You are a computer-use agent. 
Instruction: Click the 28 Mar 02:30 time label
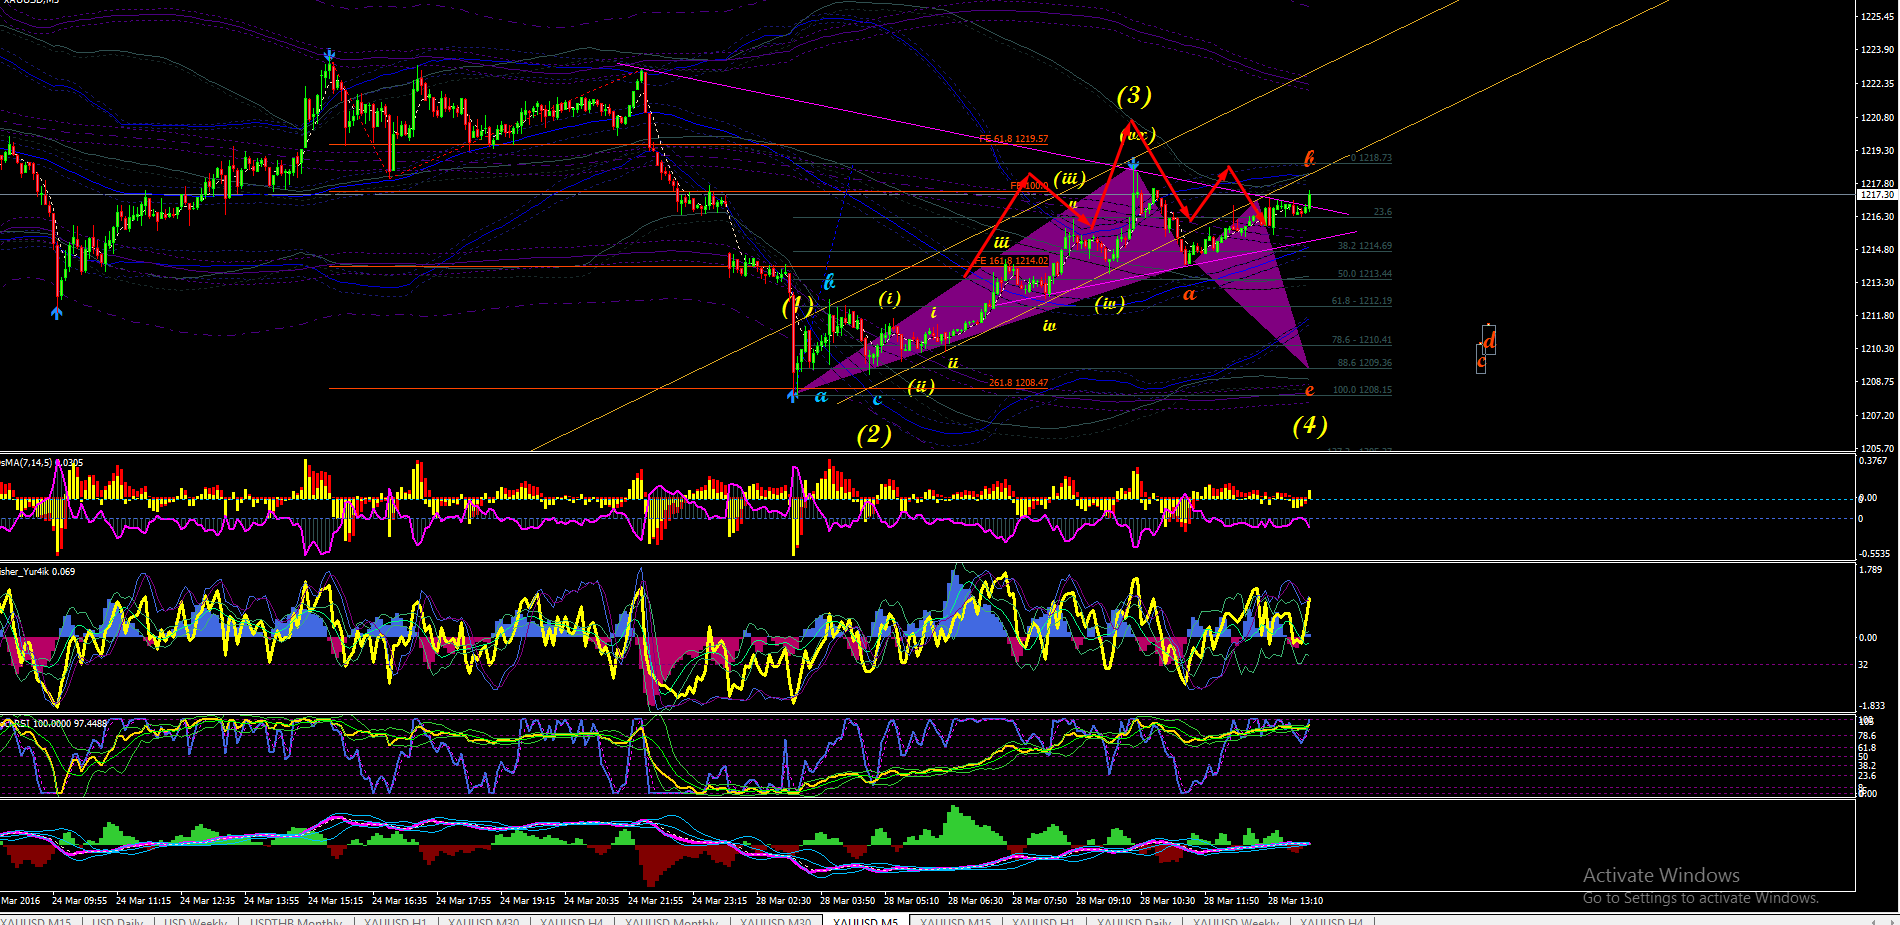[x=783, y=901]
